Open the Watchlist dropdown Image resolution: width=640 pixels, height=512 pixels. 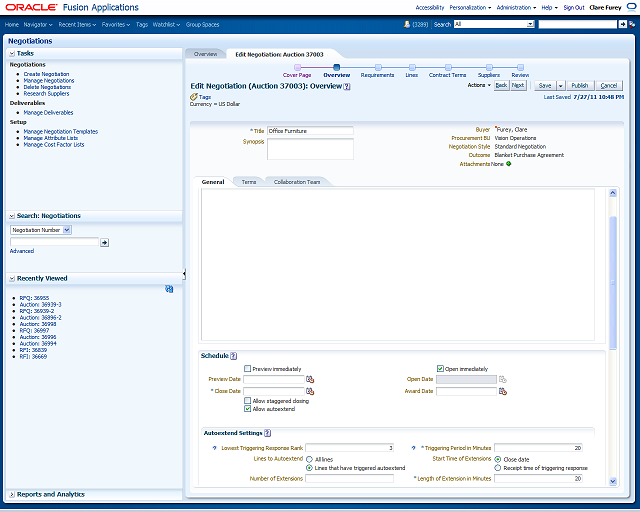coord(167,24)
